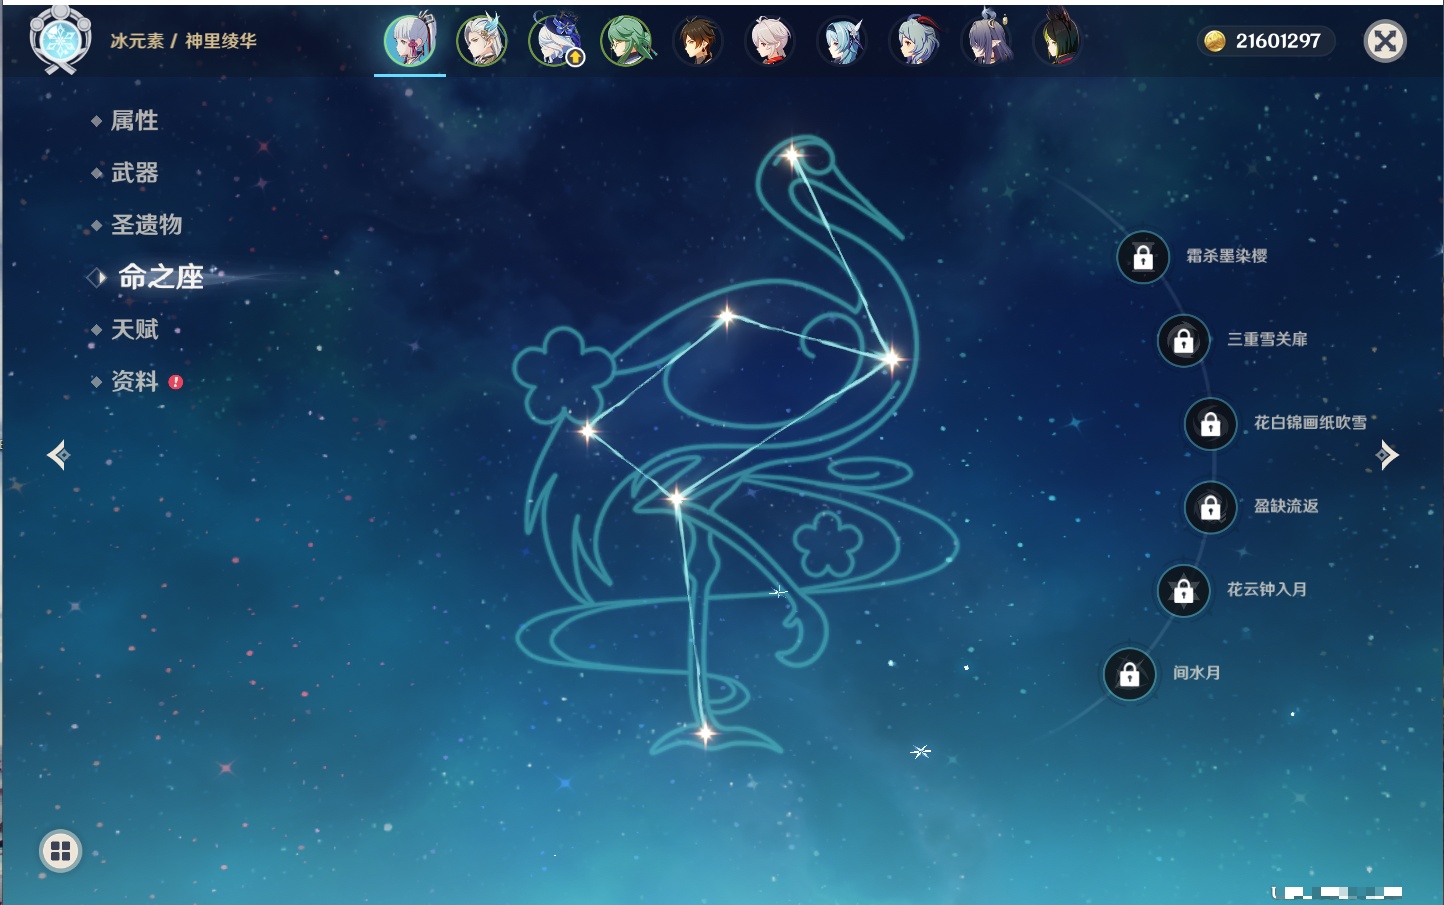Activate the locked 间水月 constellation node
The height and width of the screenshot is (905, 1444).
(1129, 674)
